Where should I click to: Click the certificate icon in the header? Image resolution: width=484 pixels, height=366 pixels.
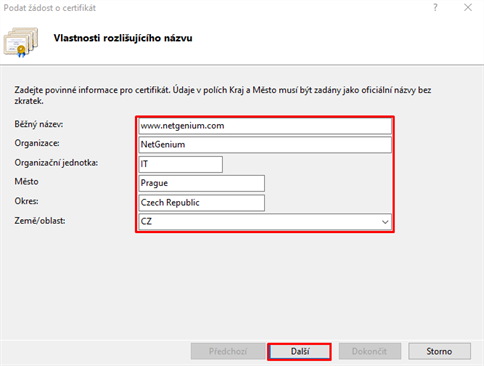pyautogui.click(x=21, y=42)
